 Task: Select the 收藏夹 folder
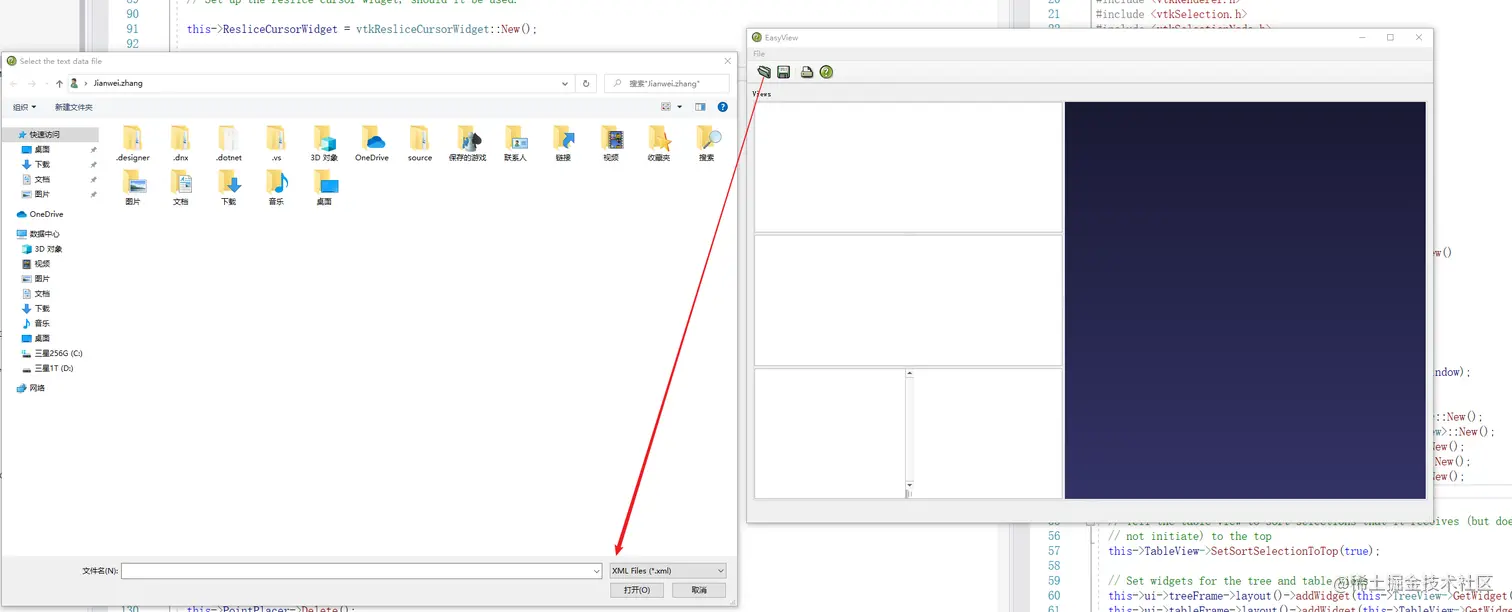(659, 144)
